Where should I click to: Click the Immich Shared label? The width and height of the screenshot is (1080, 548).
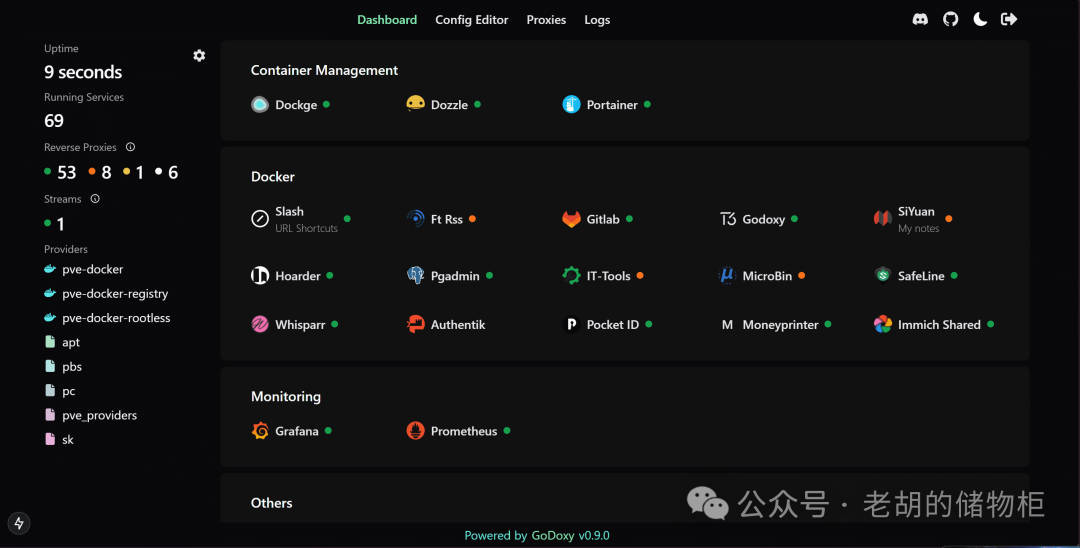click(x=939, y=324)
